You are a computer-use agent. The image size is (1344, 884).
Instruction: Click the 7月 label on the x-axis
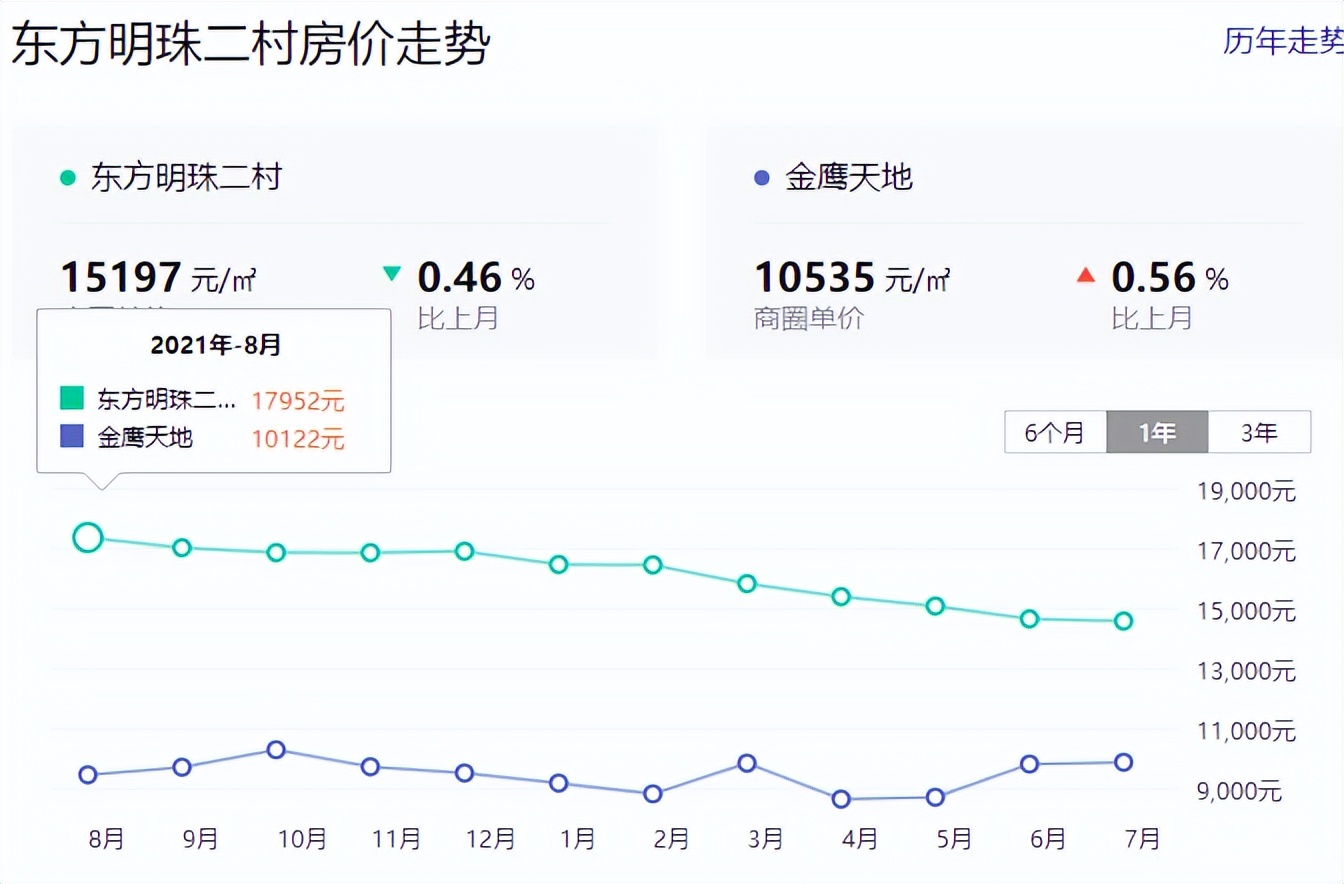pos(1142,840)
